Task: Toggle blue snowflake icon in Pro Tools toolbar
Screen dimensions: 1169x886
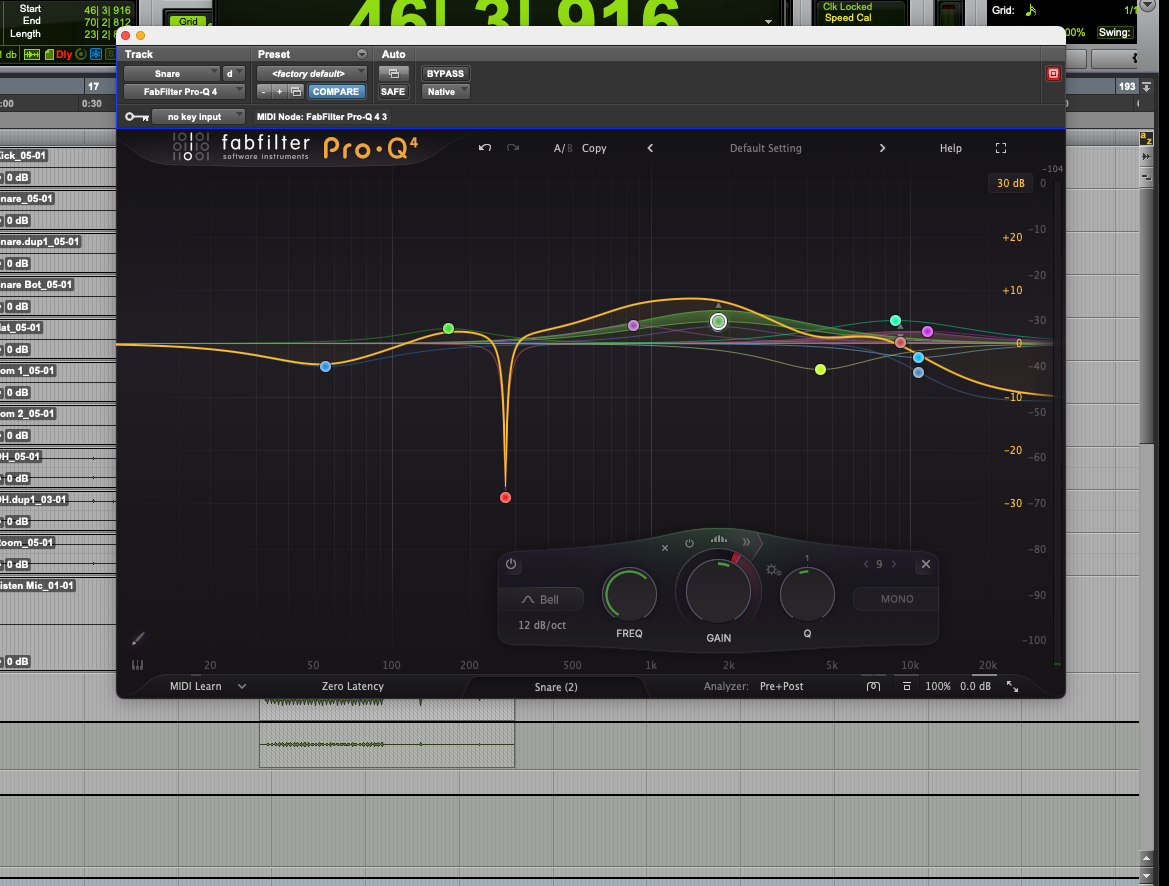Action: pyautogui.click(x=96, y=54)
